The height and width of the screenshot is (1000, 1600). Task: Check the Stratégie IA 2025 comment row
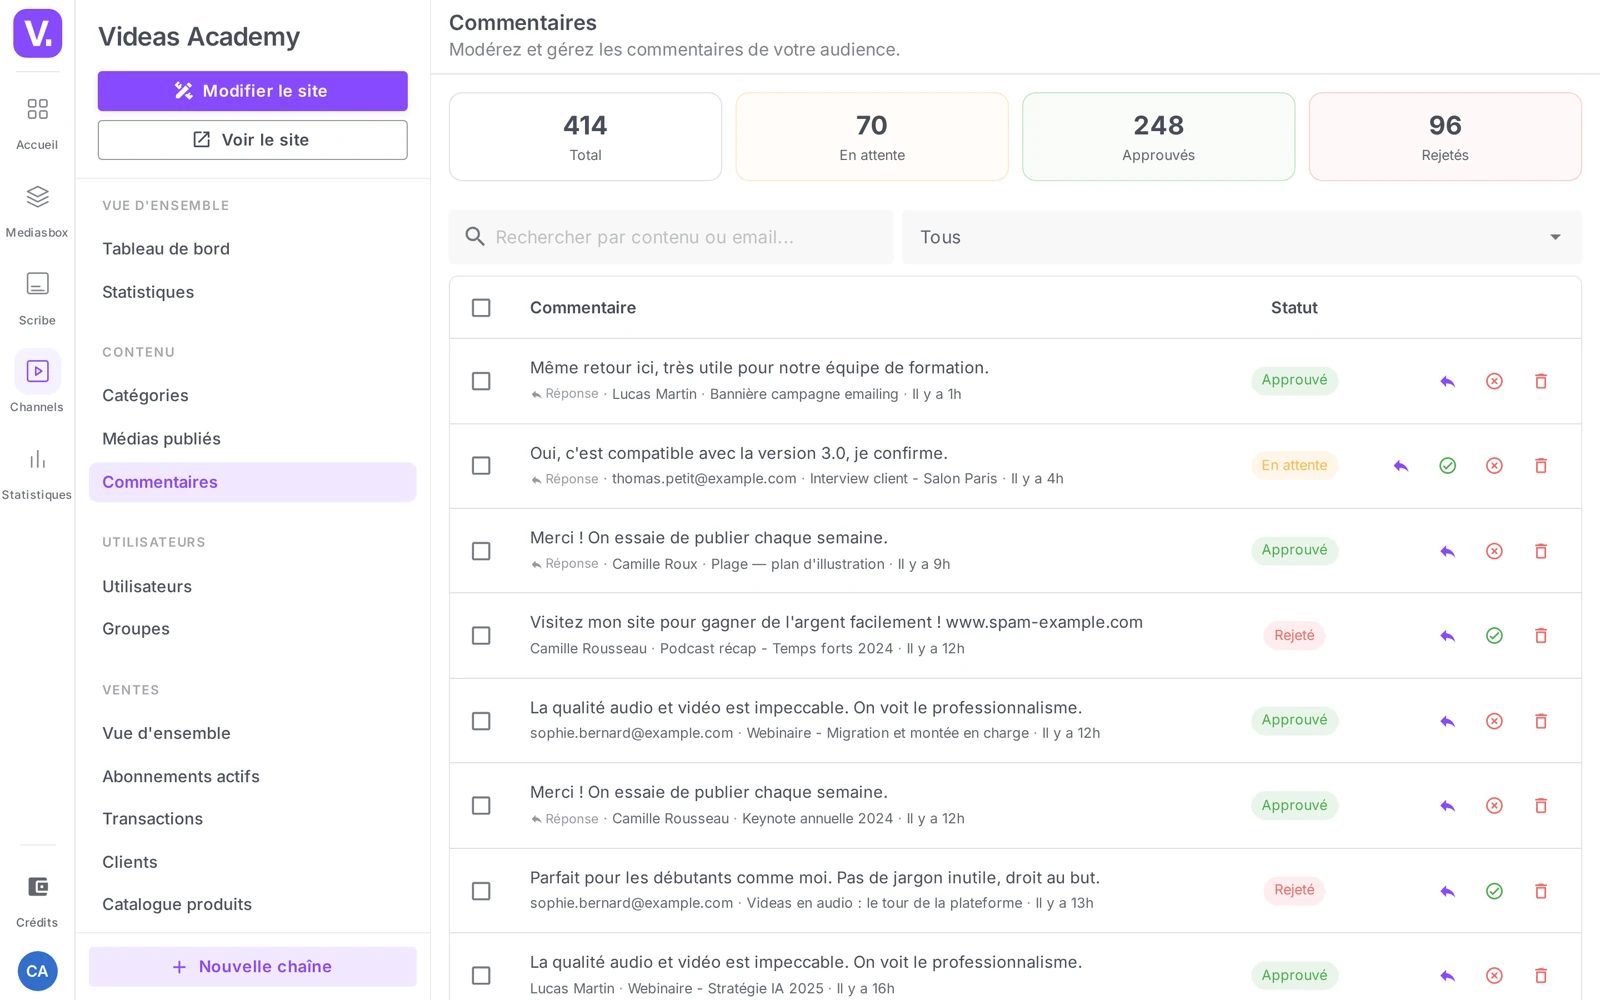click(x=481, y=976)
